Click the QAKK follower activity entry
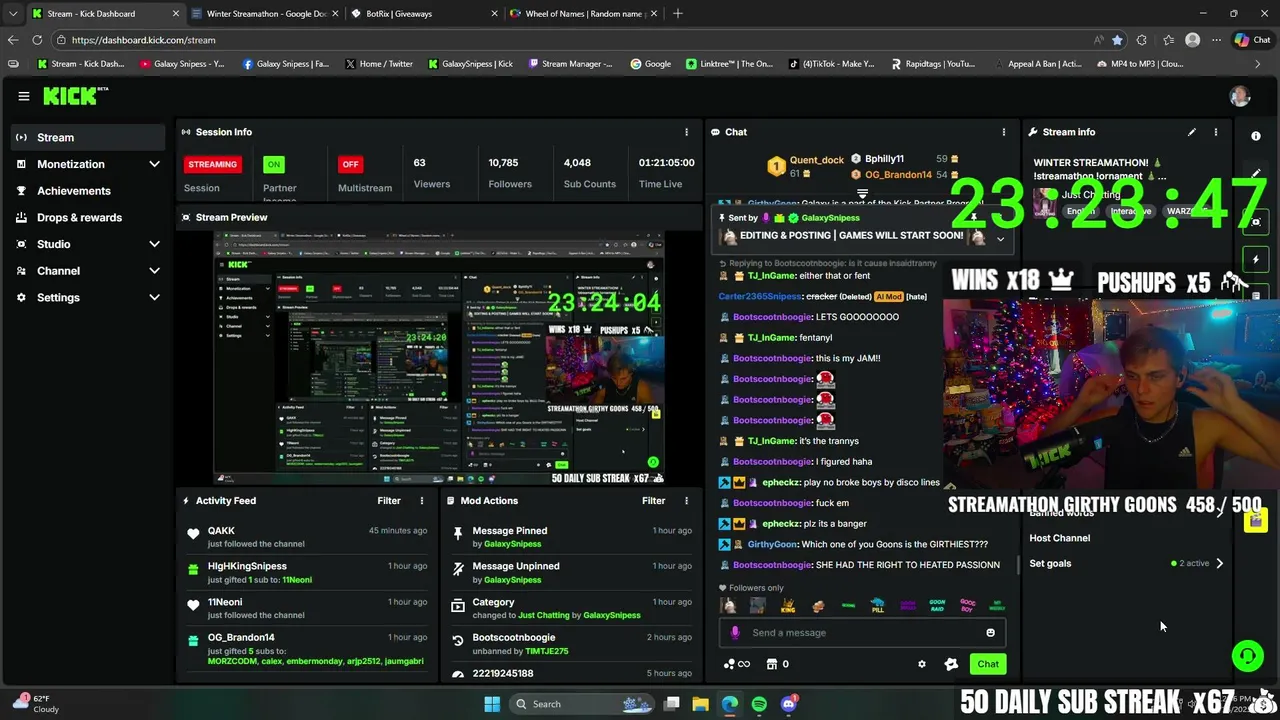Image resolution: width=1280 pixels, height=720 pixels. 306,537
